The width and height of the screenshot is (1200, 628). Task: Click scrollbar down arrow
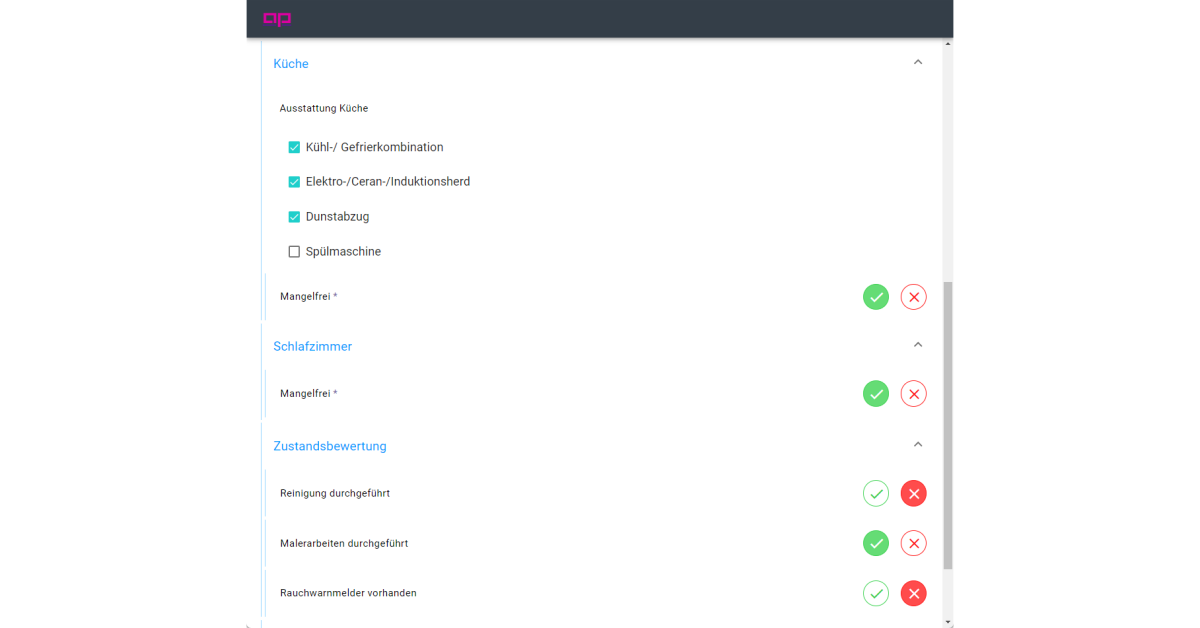tap(948, 622)
